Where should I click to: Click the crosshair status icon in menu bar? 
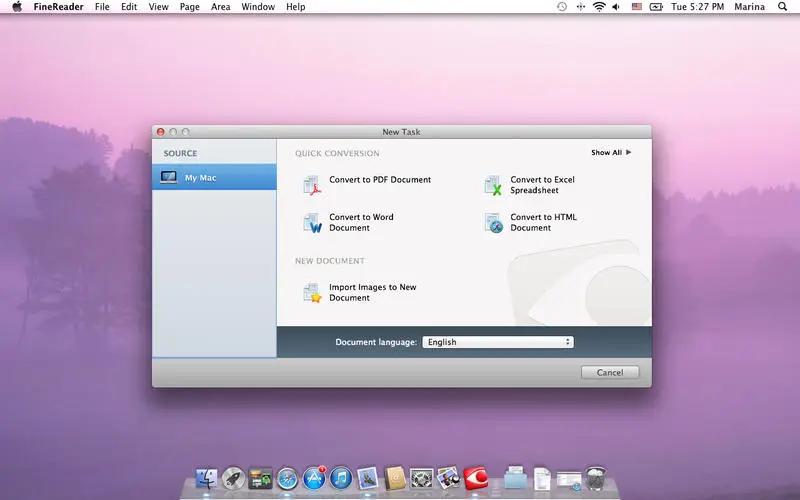tap(581, 7)
